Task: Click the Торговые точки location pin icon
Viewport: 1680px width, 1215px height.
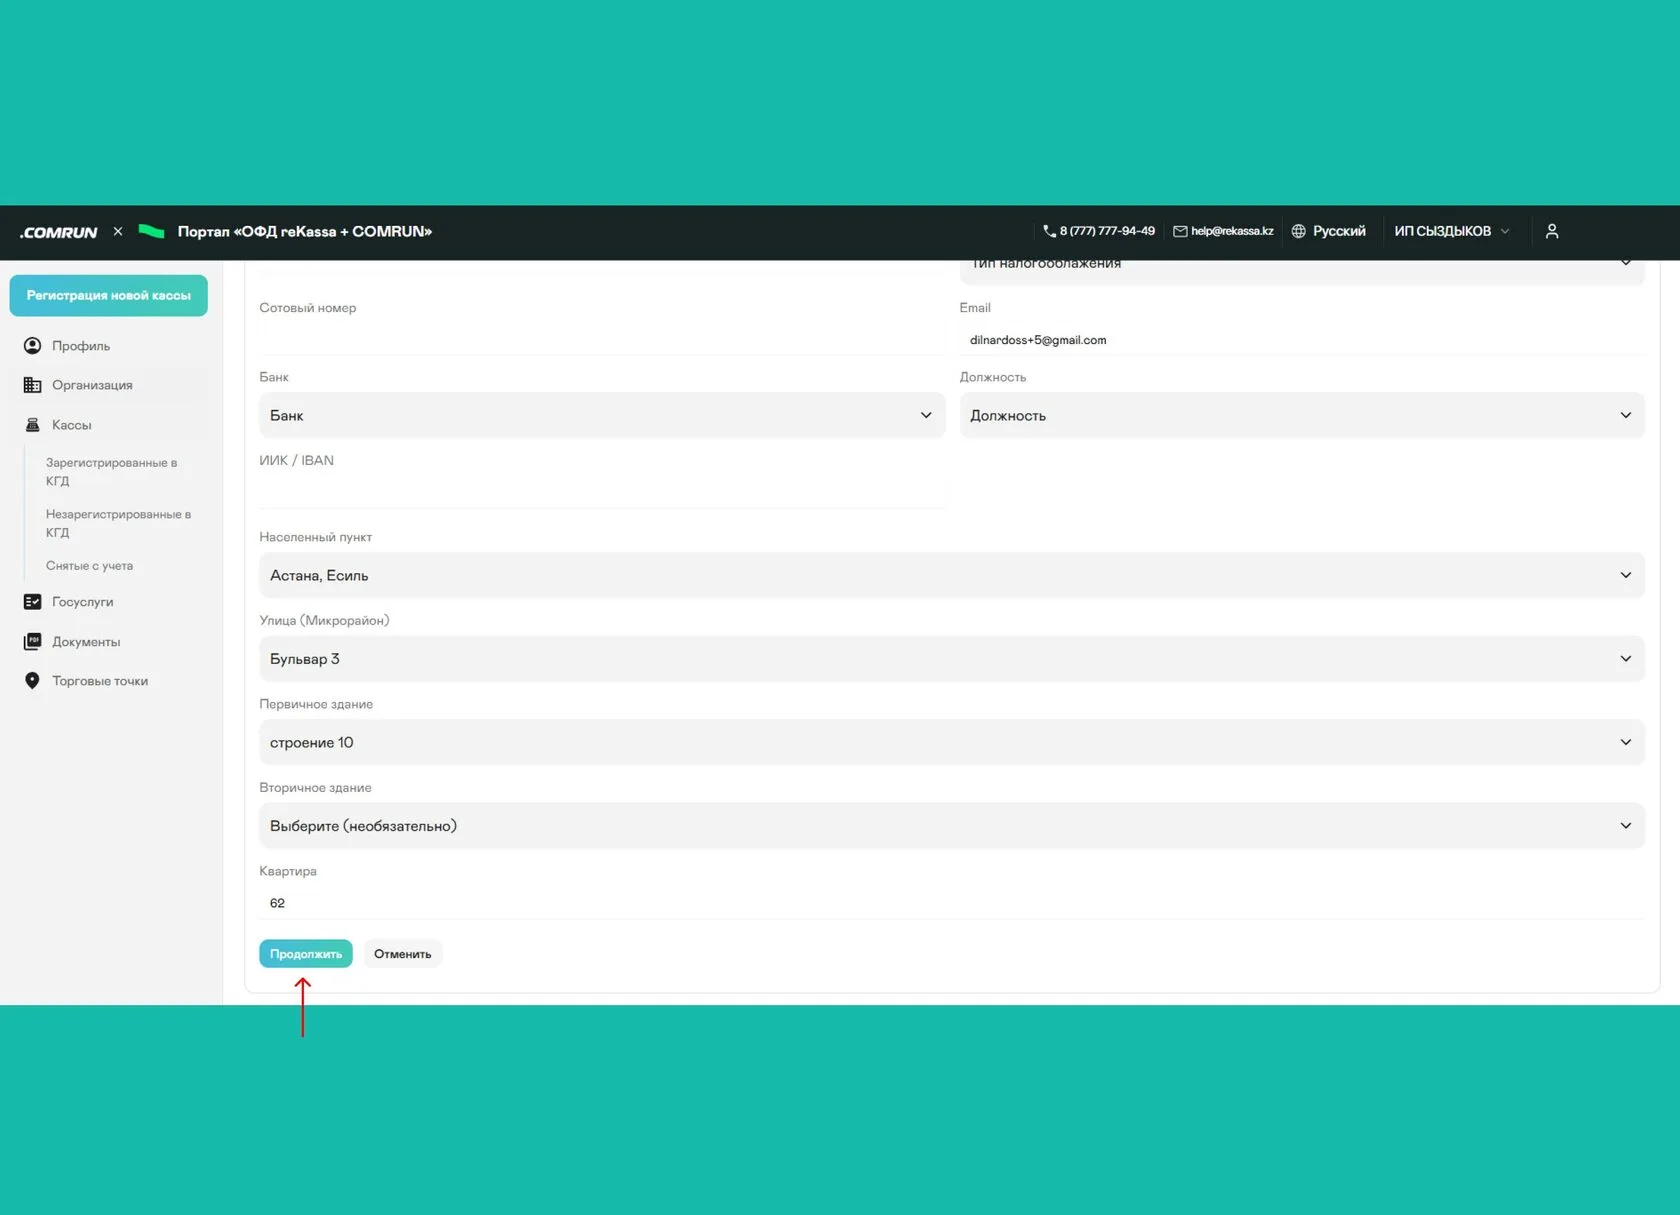Action: pyautogui.click(x=32, y=681)
